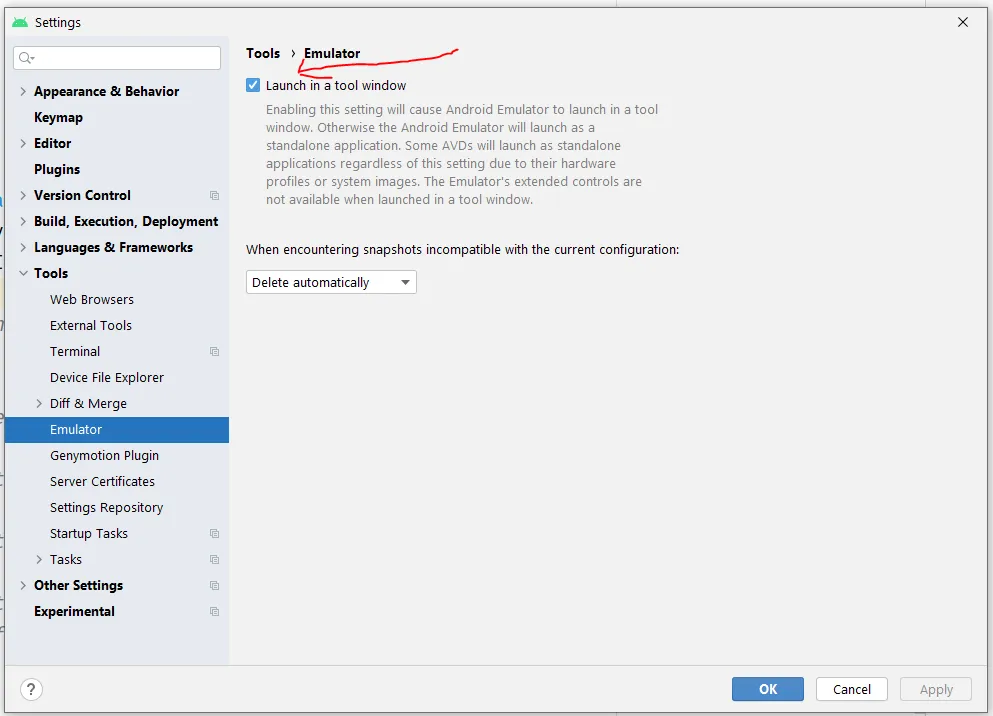Click the snapshots incompatible configuration label
This screenshot has height=716, width=993.
pos(462,249)
